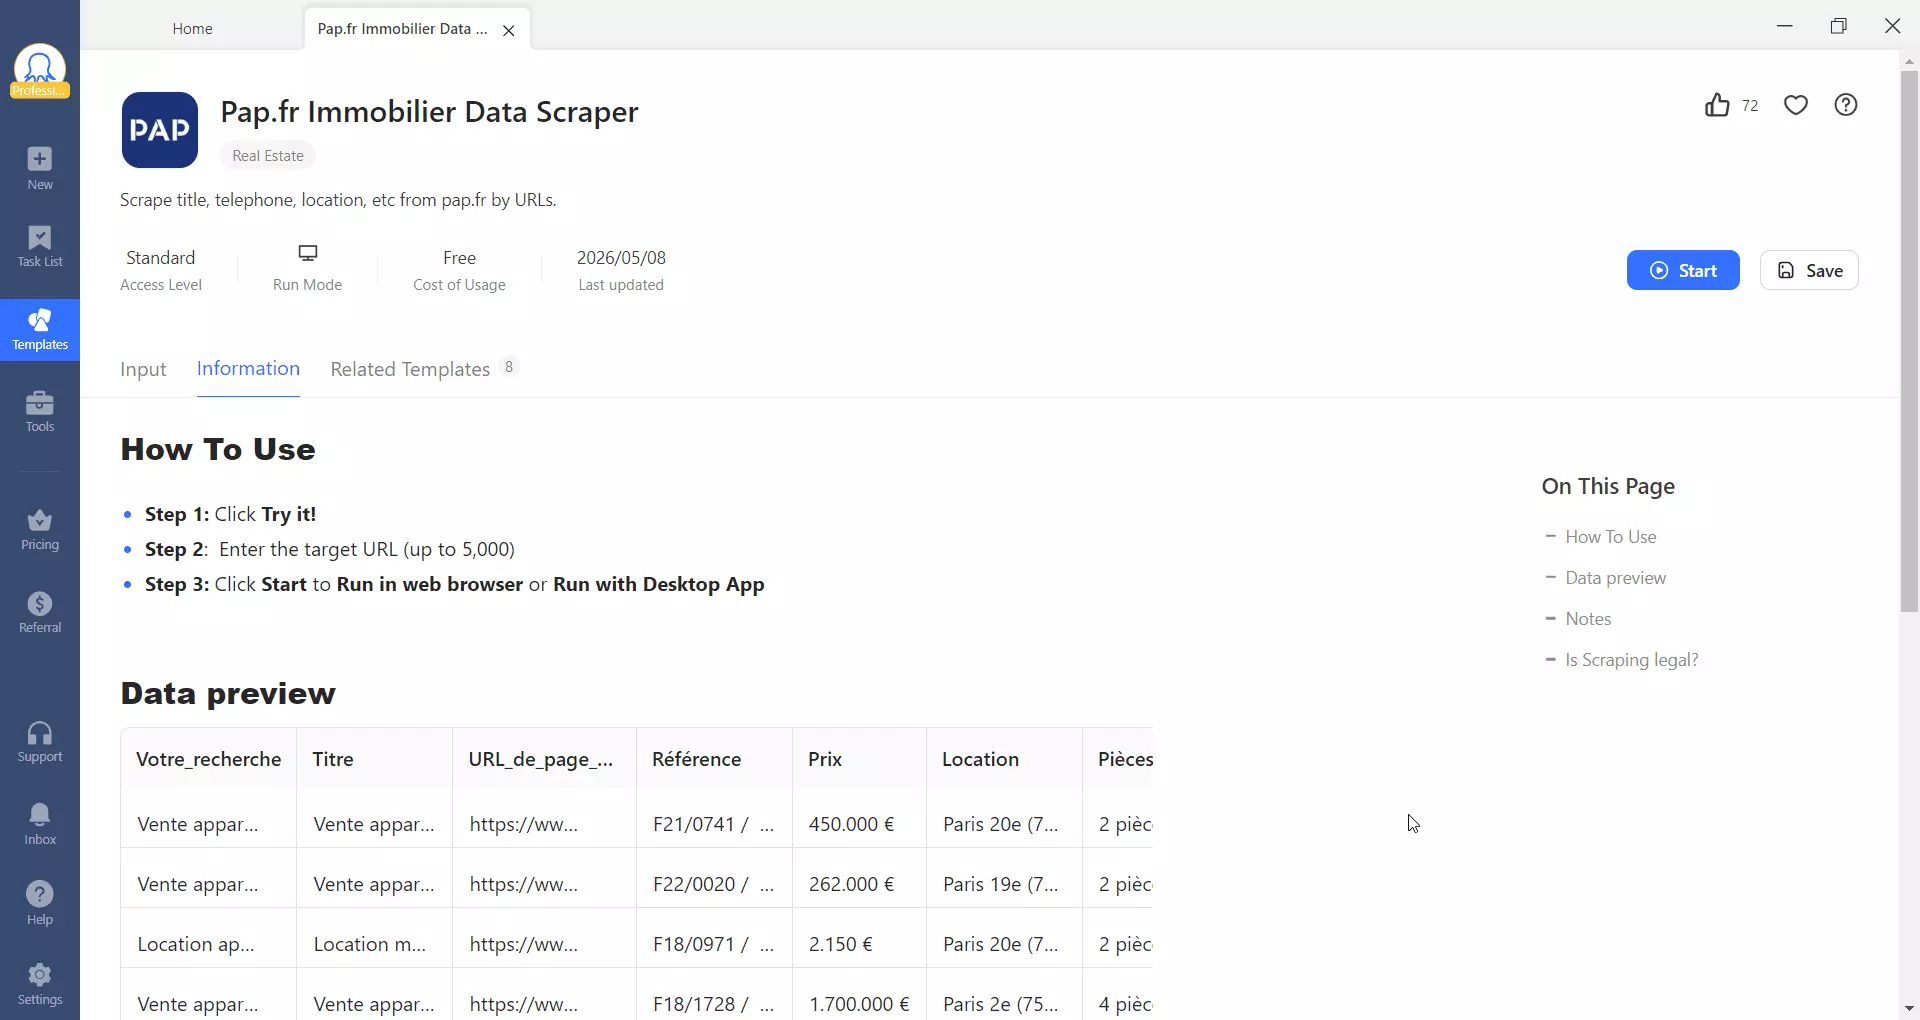Click the 72 likes count
Viewport: 1920px width, 1020px height.
(x=1750, y=106)
